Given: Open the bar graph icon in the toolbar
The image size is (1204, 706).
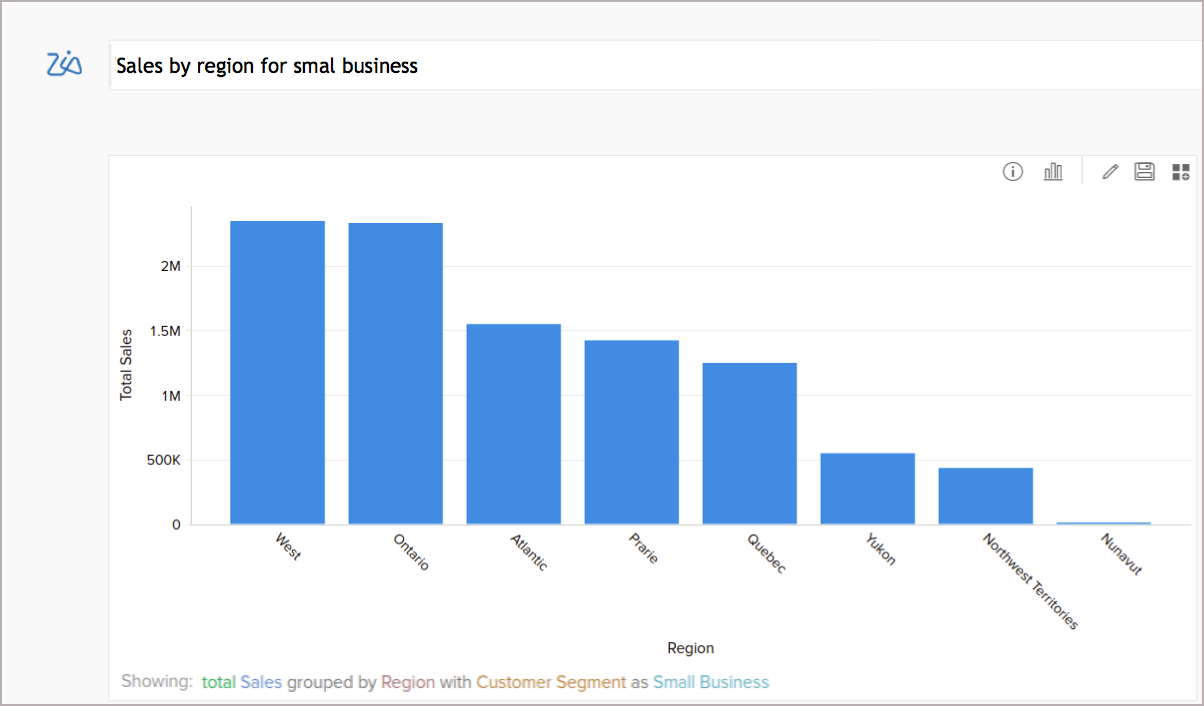Looking at the screenshot, I should pyautogui.click(x=1053, y=171).
